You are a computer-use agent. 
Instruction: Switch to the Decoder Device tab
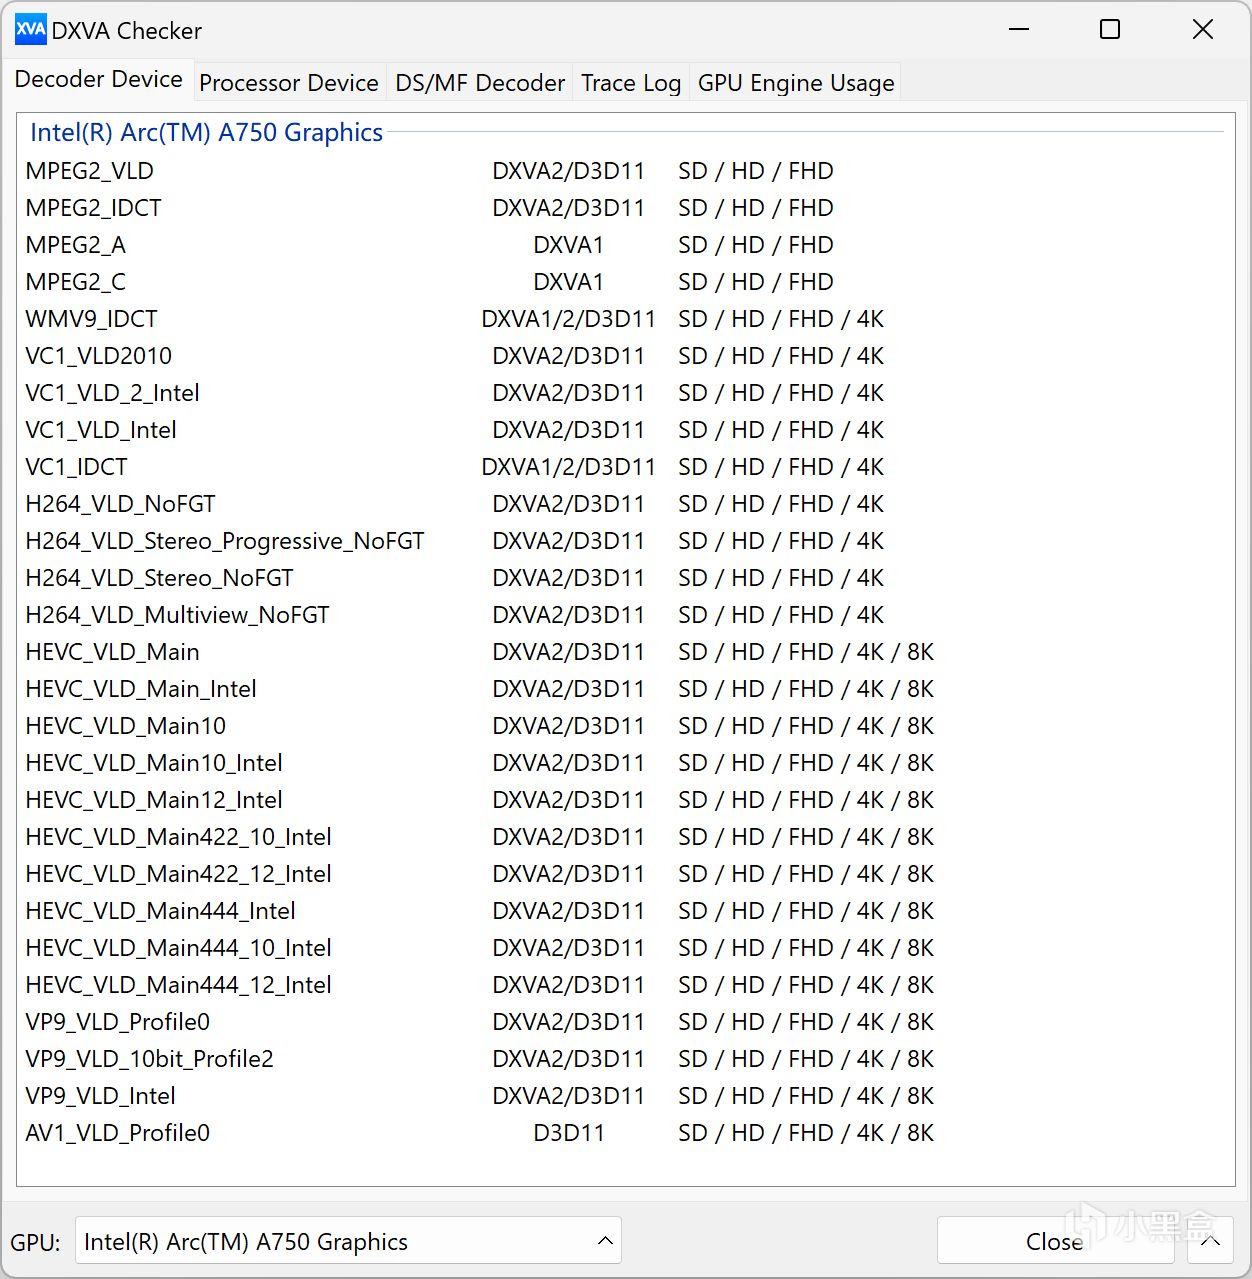[x=98, y=80]
